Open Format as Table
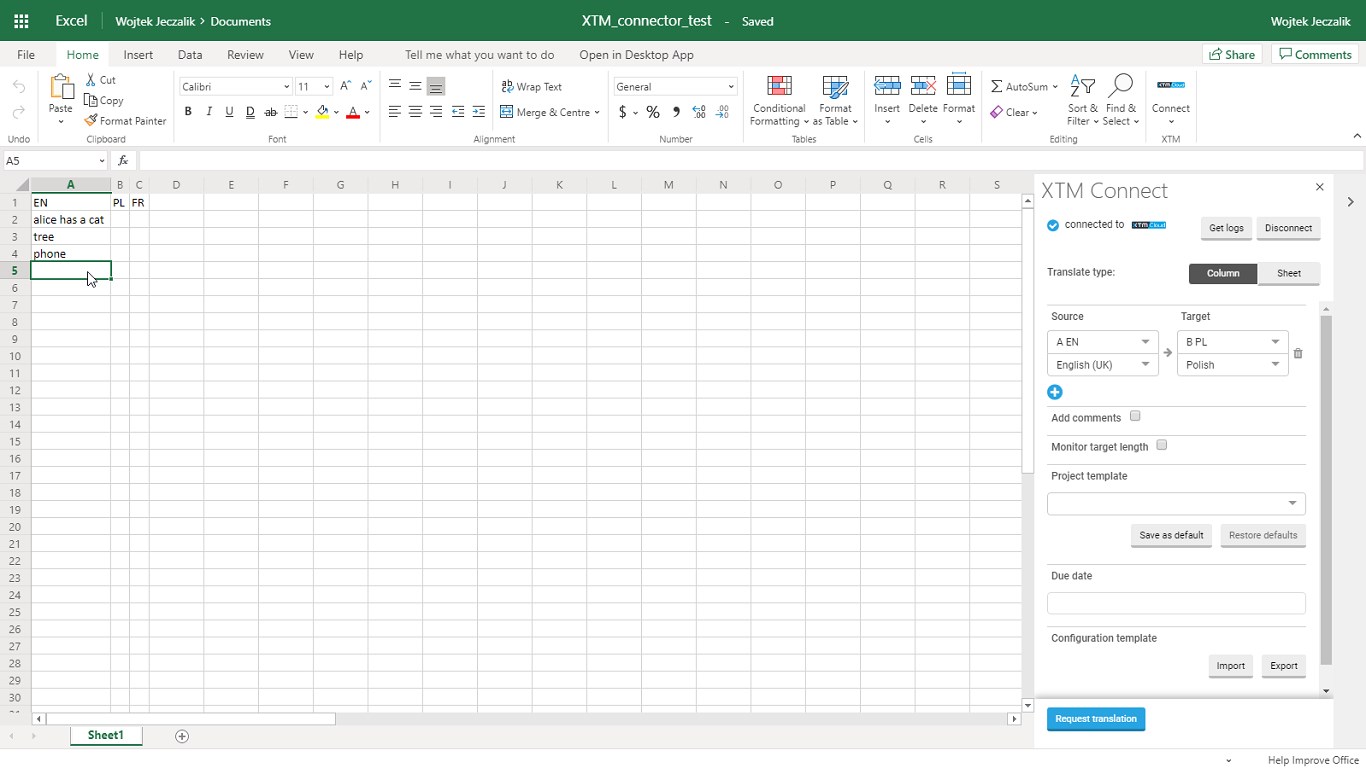The height and width of the screenshot is (768, 1366). (835, 101)
